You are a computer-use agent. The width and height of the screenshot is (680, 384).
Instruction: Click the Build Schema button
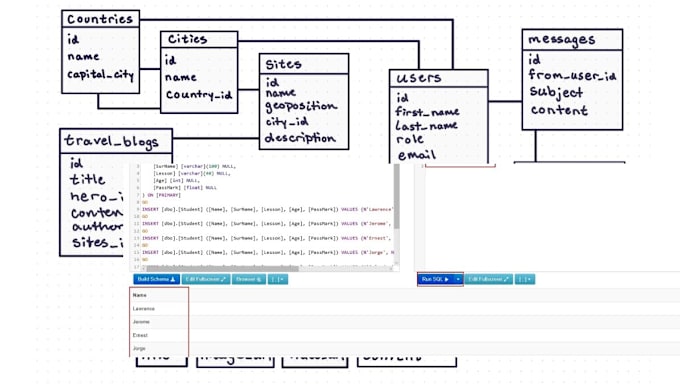(157, 279)
